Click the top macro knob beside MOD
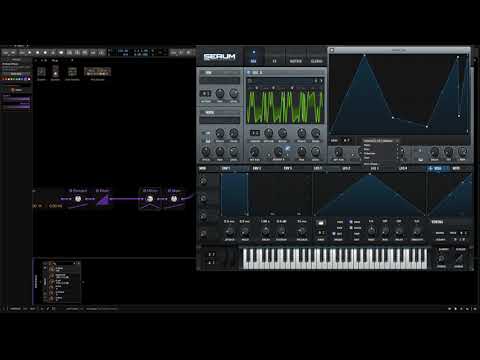This screenshot has height=360, width=480. point(203,181)
